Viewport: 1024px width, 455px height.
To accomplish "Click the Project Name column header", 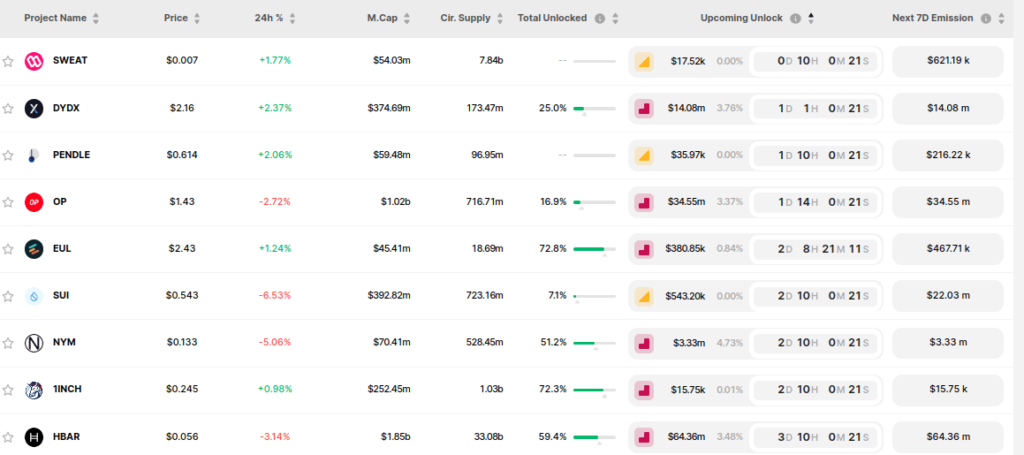I will click(56, 18).
